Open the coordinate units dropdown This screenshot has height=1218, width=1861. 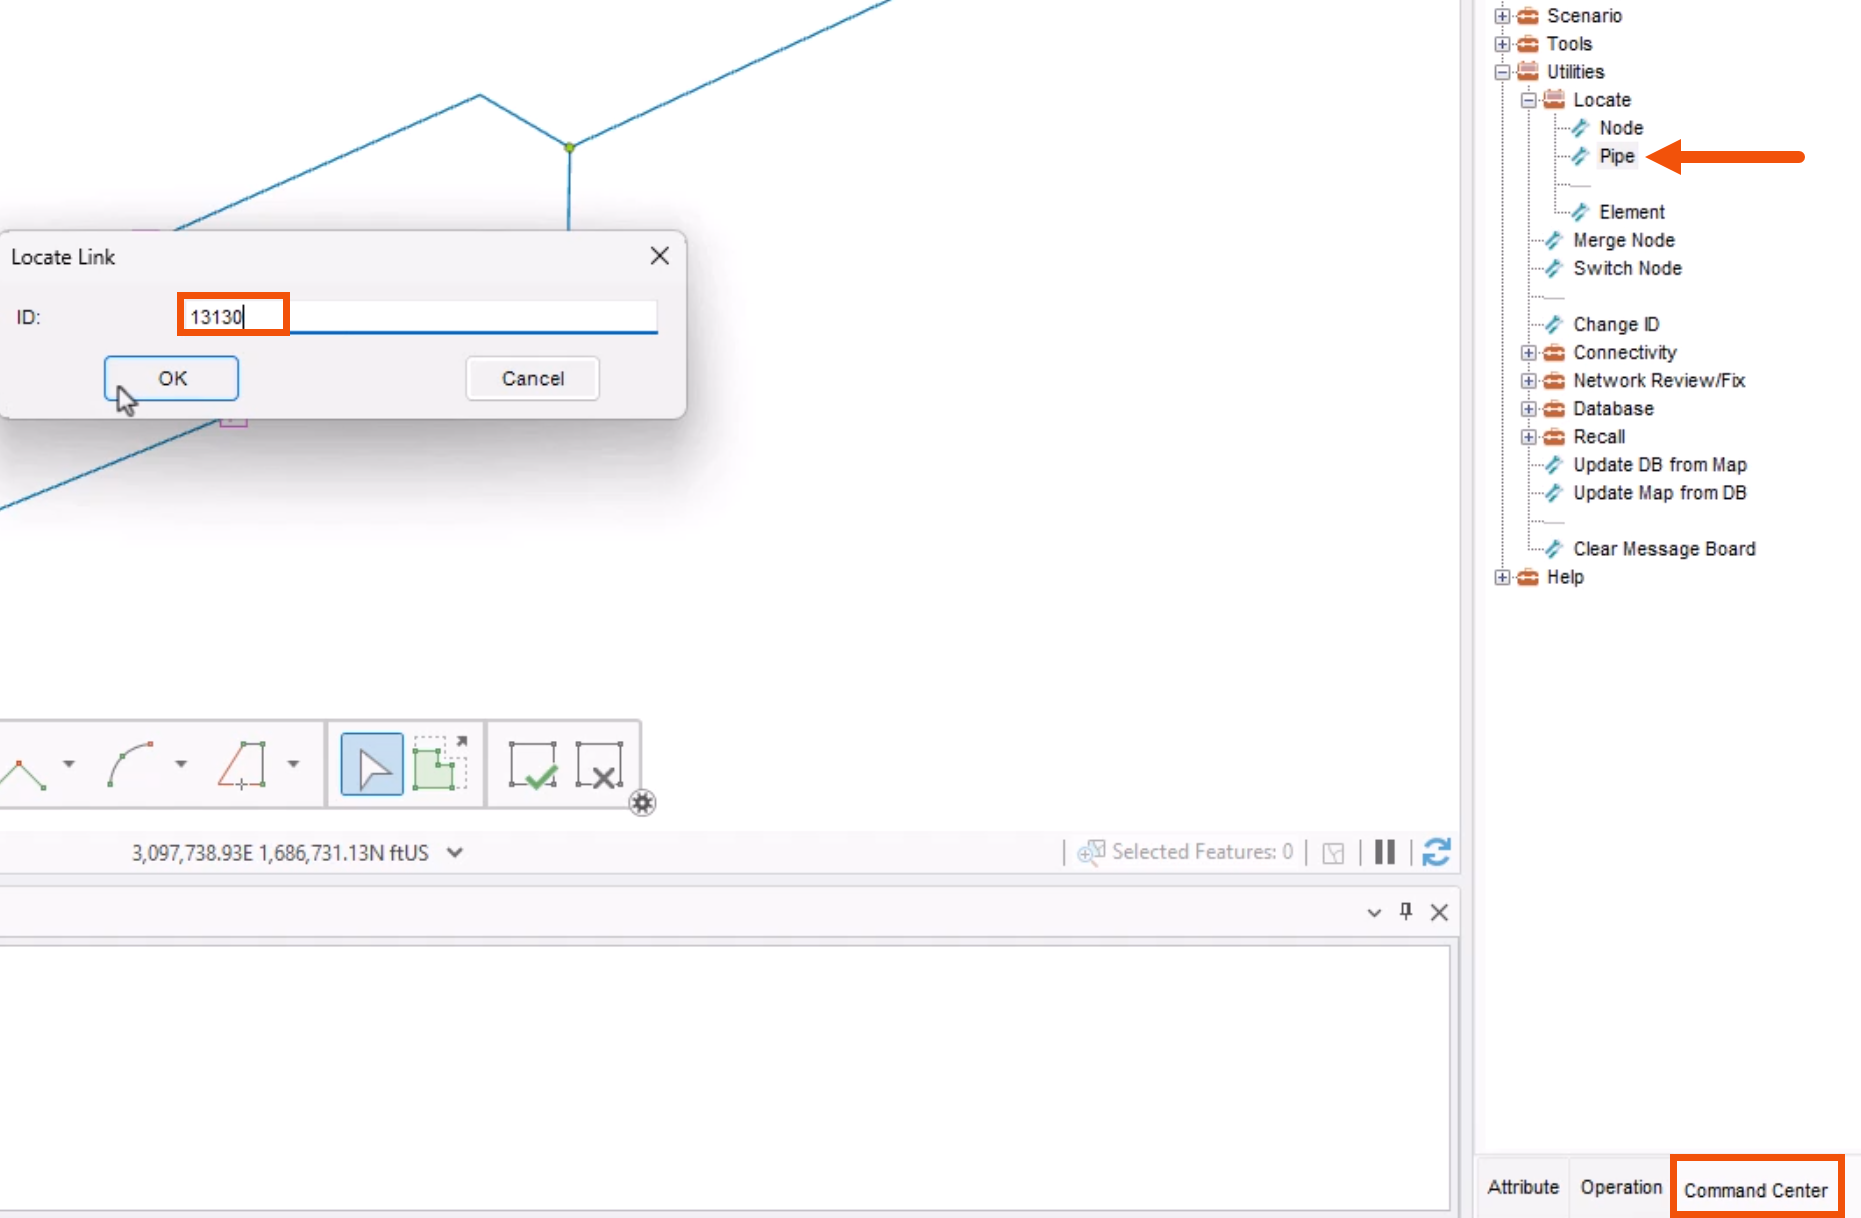click(x=456, y=852)
